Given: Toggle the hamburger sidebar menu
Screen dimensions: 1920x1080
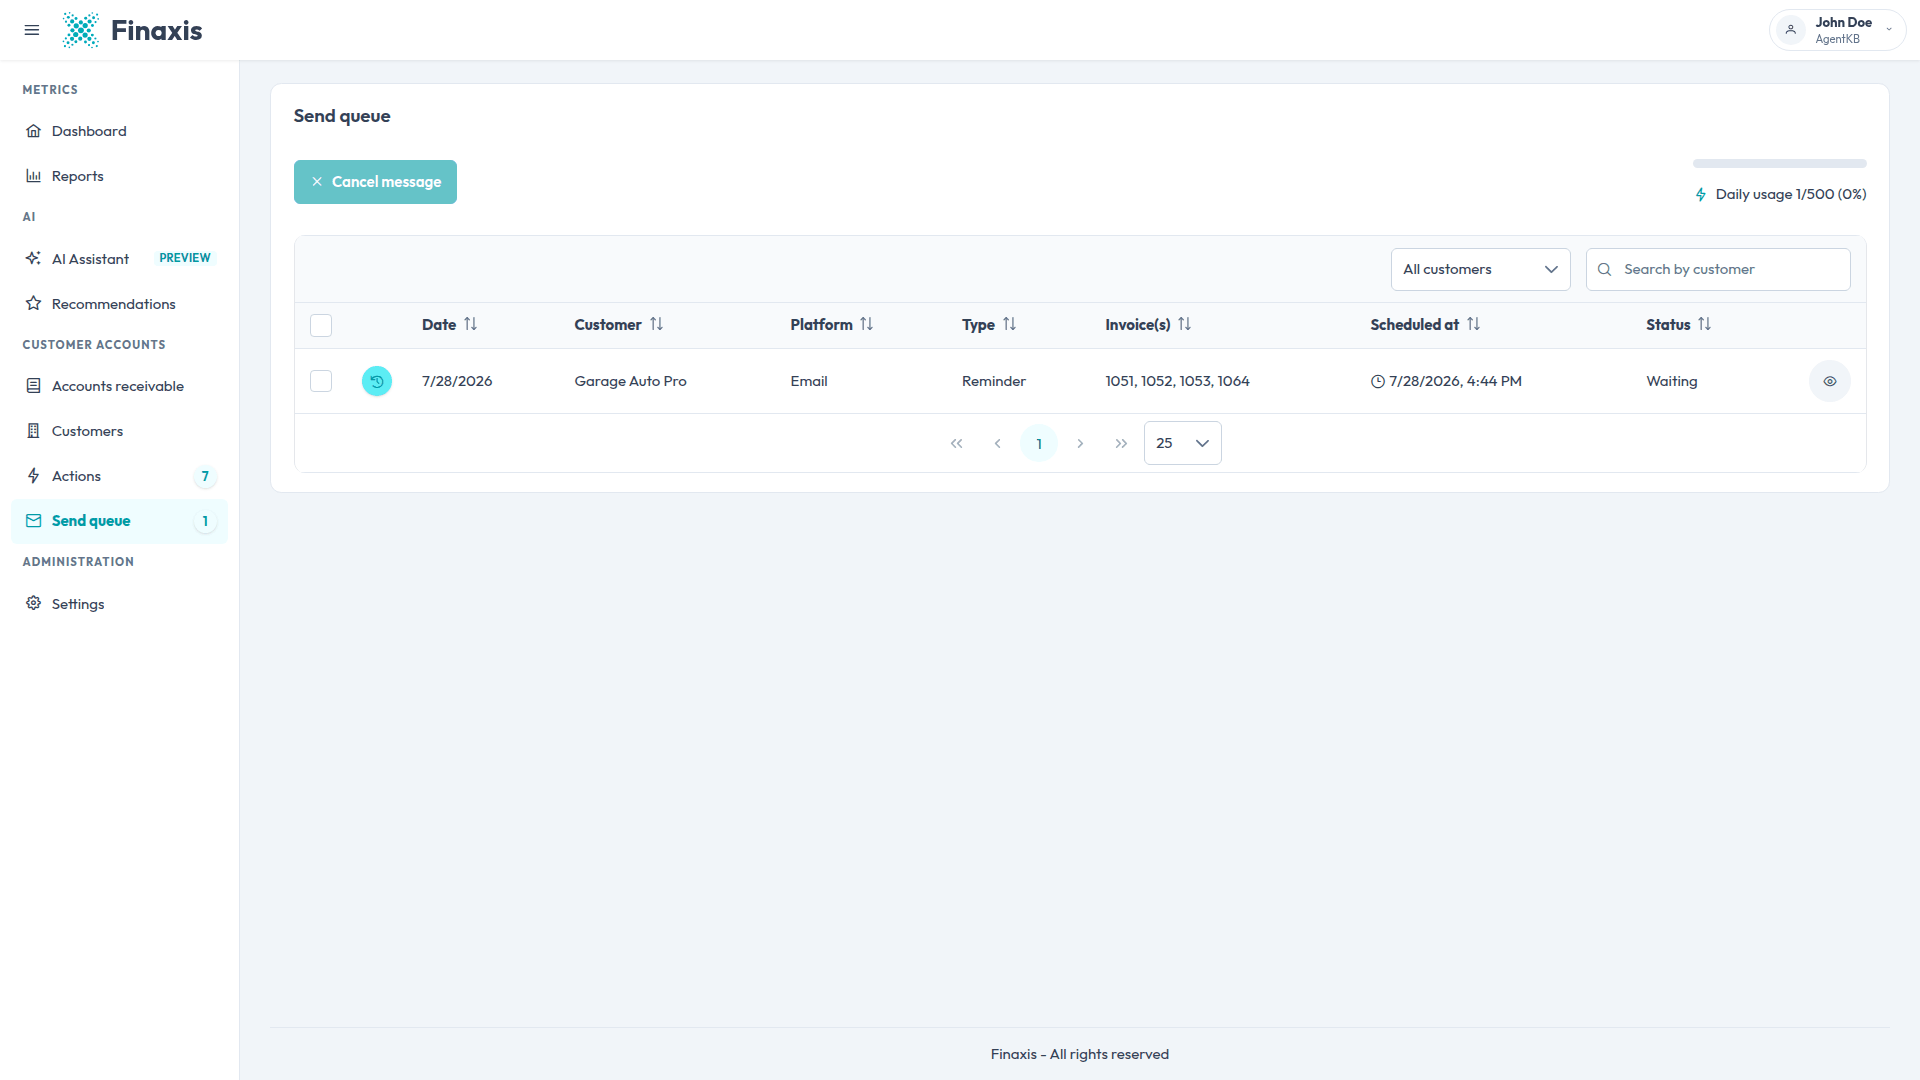Looking at the screenshot, I should coord(32,30).
